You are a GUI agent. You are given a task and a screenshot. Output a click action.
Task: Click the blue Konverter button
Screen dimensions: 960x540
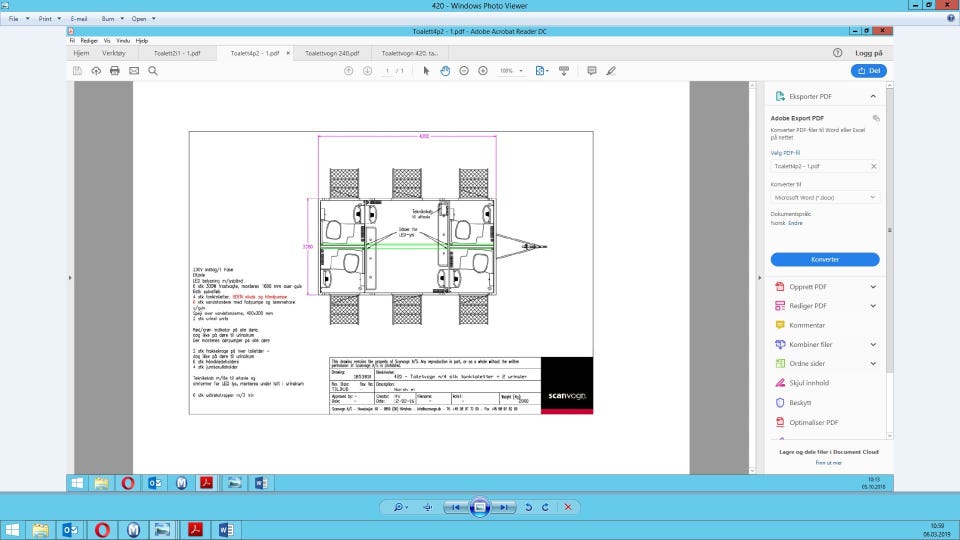click(x=824, y=259)
